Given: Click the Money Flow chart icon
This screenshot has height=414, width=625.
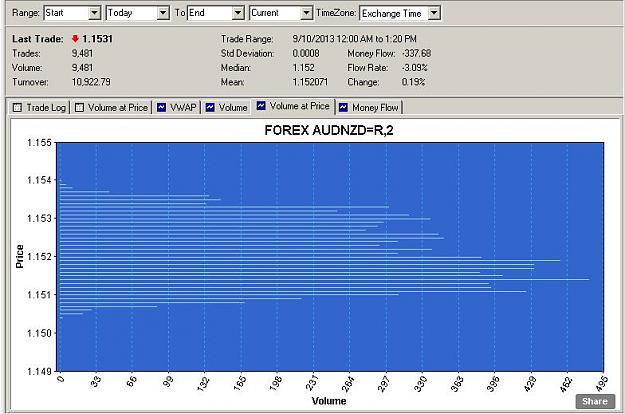Looking at the screenshot, I should pyautogui.click(x=343, y=108).
